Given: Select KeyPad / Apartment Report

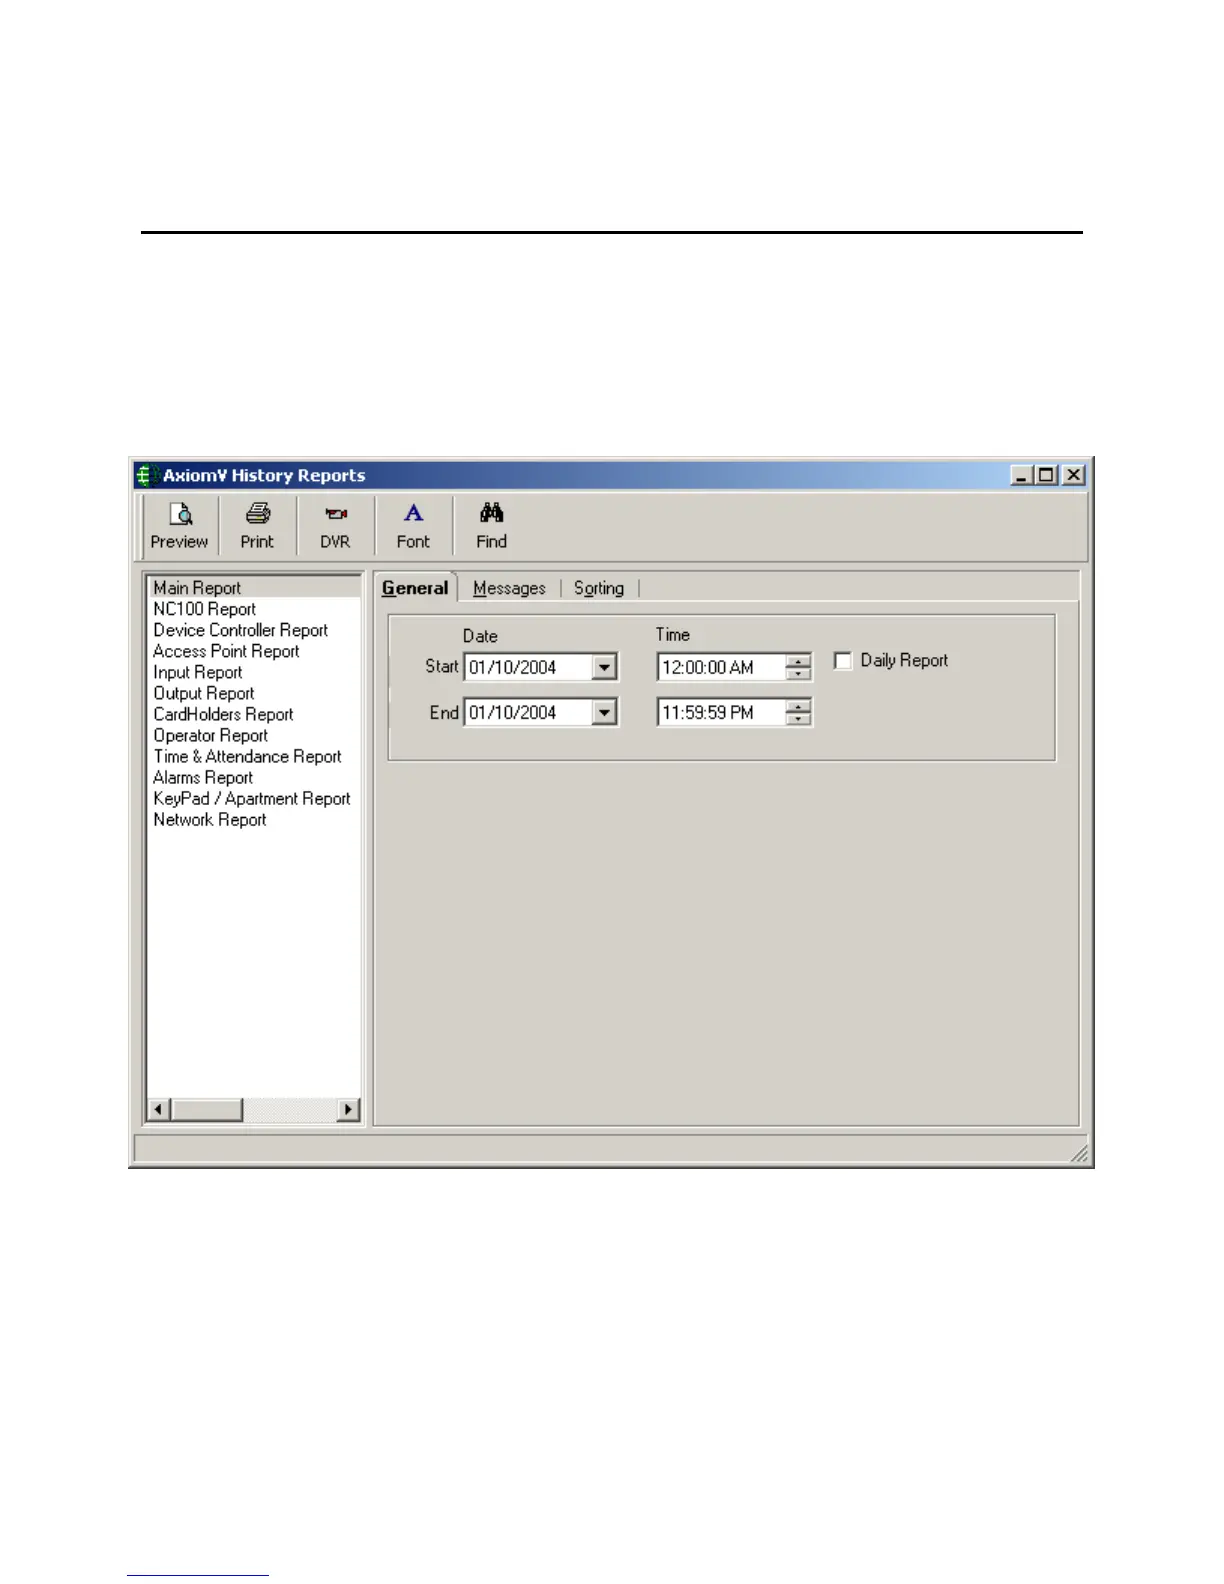Looking at the screenshot, I should (x=252, y=798).
